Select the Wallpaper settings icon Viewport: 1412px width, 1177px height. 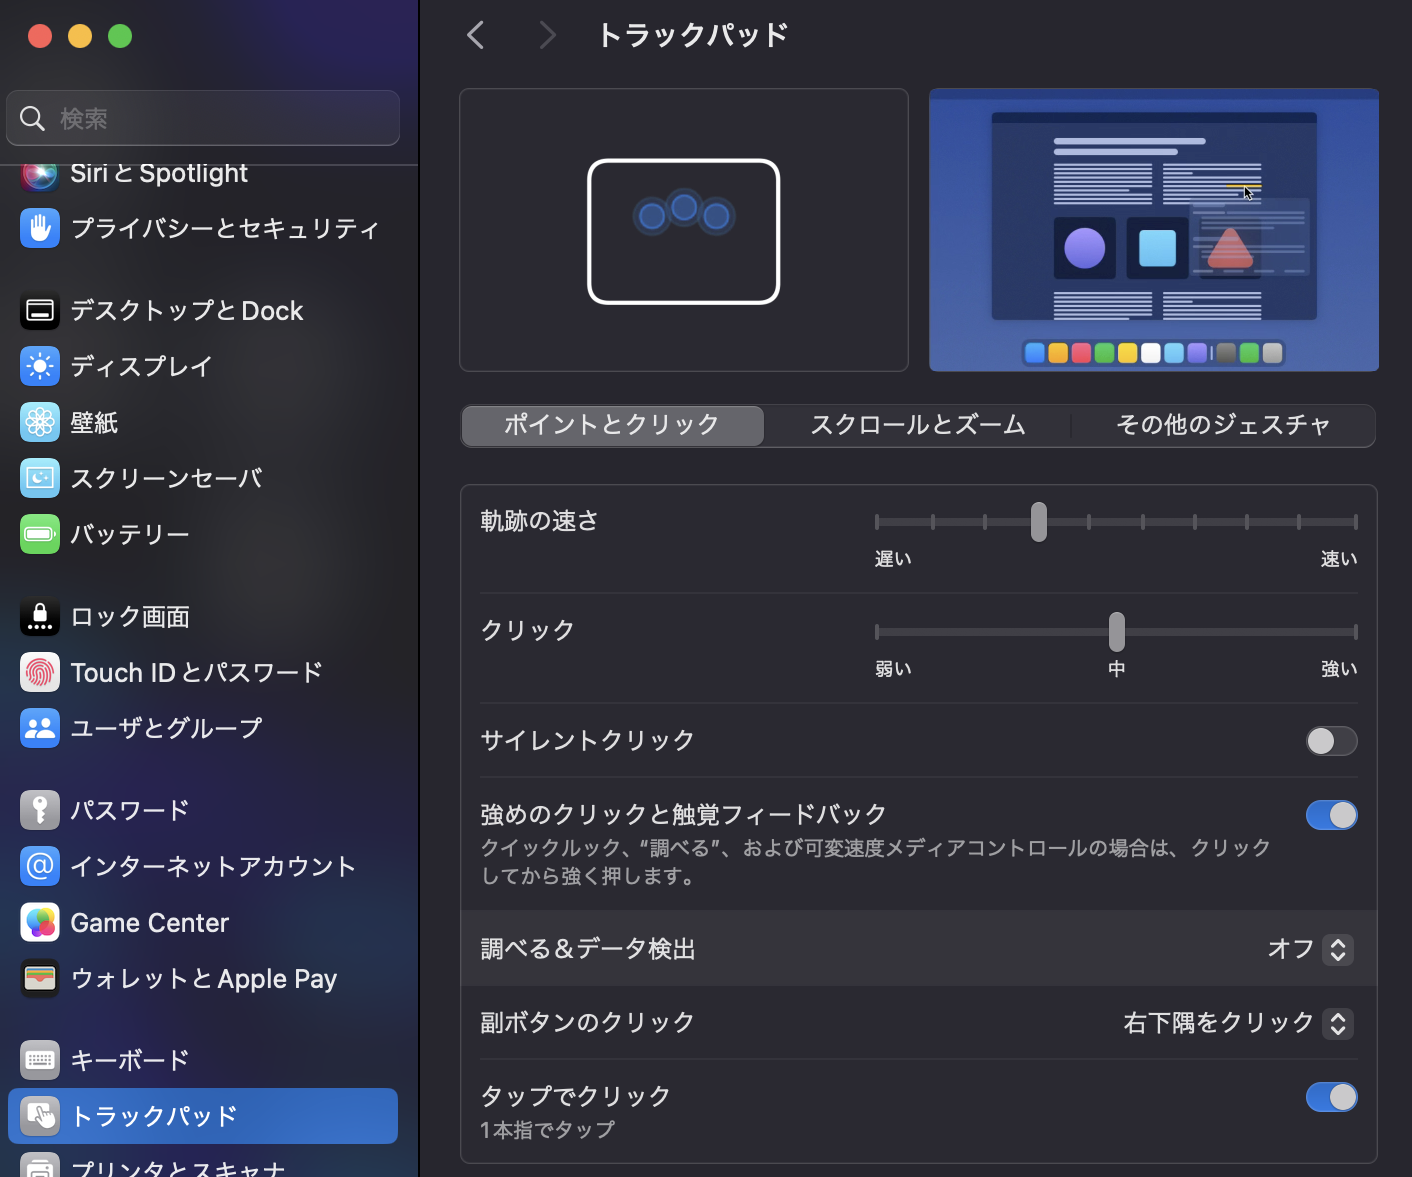click(x=94, y=422)
